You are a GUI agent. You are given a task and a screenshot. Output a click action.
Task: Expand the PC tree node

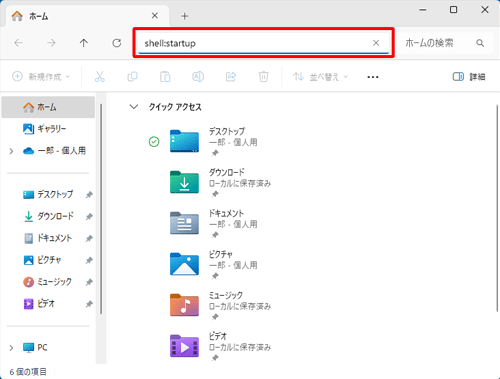point(11,348)
